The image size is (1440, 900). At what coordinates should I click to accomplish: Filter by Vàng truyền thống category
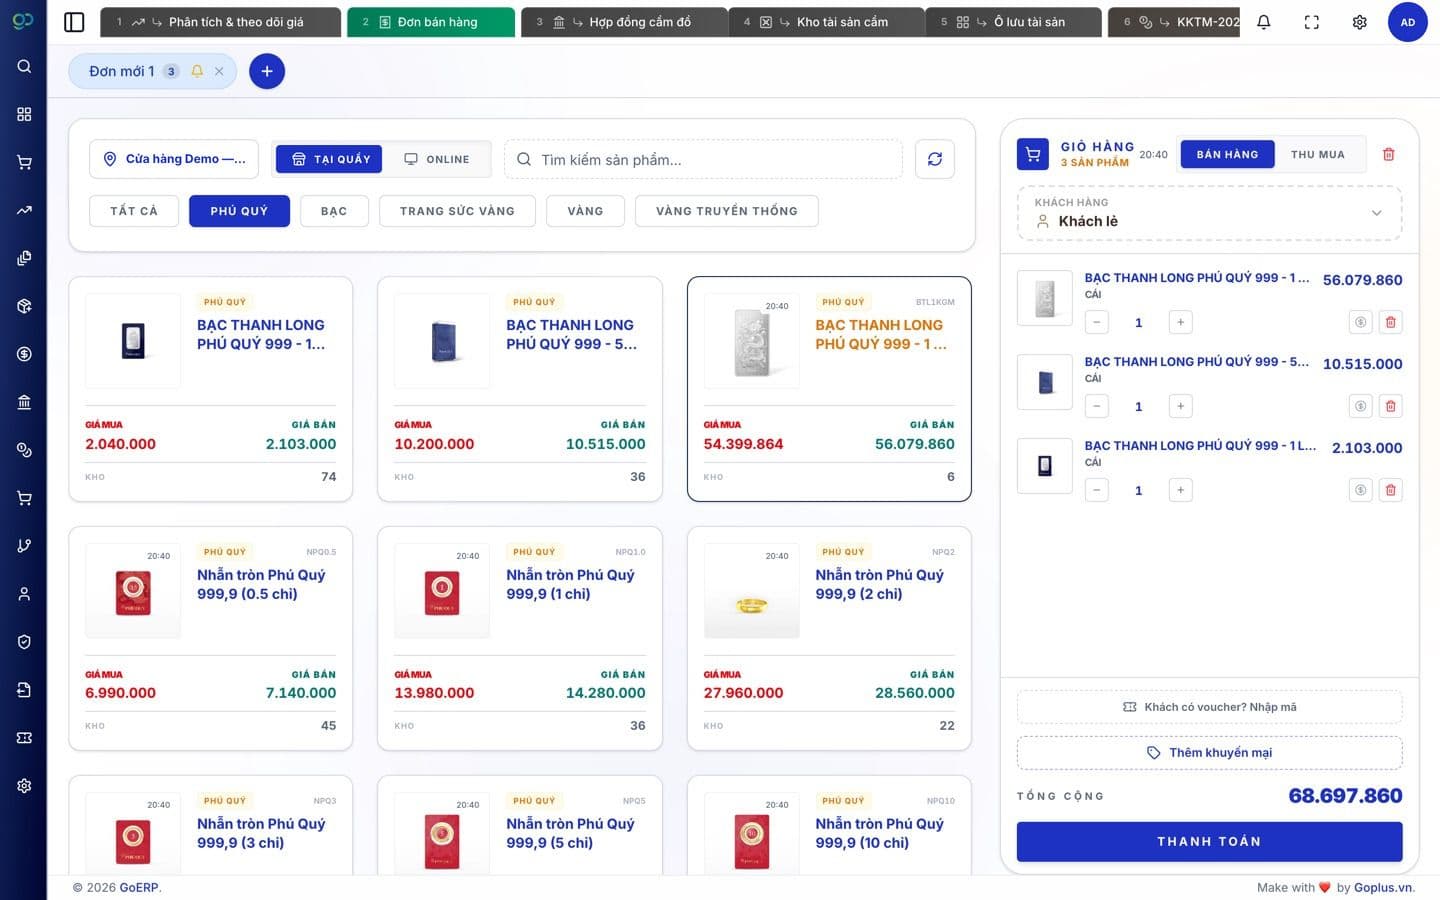pos(727,211)
